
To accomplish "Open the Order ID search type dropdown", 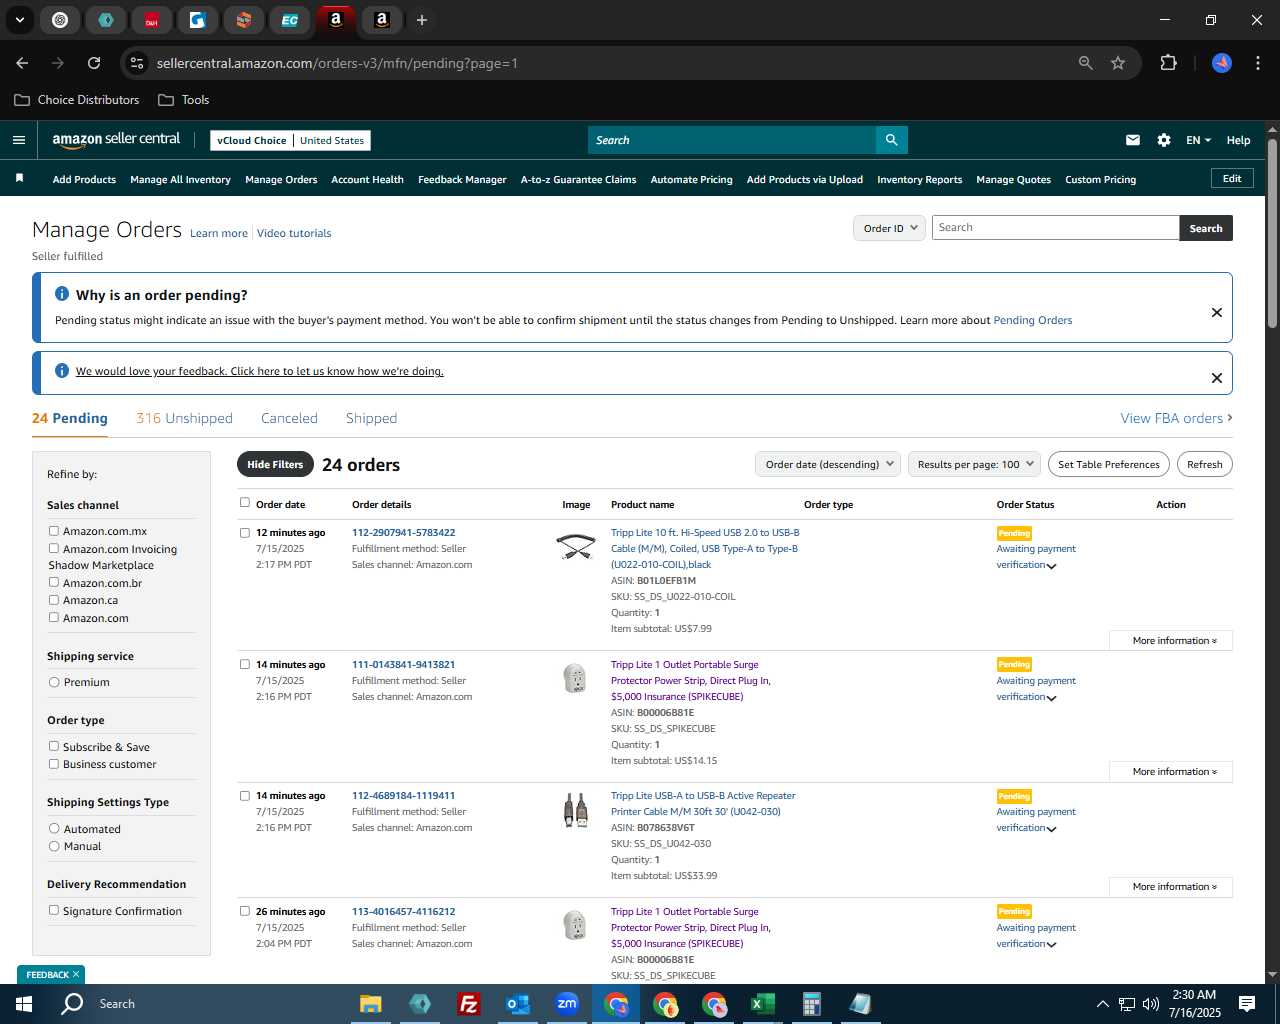I will click(889, 228).
